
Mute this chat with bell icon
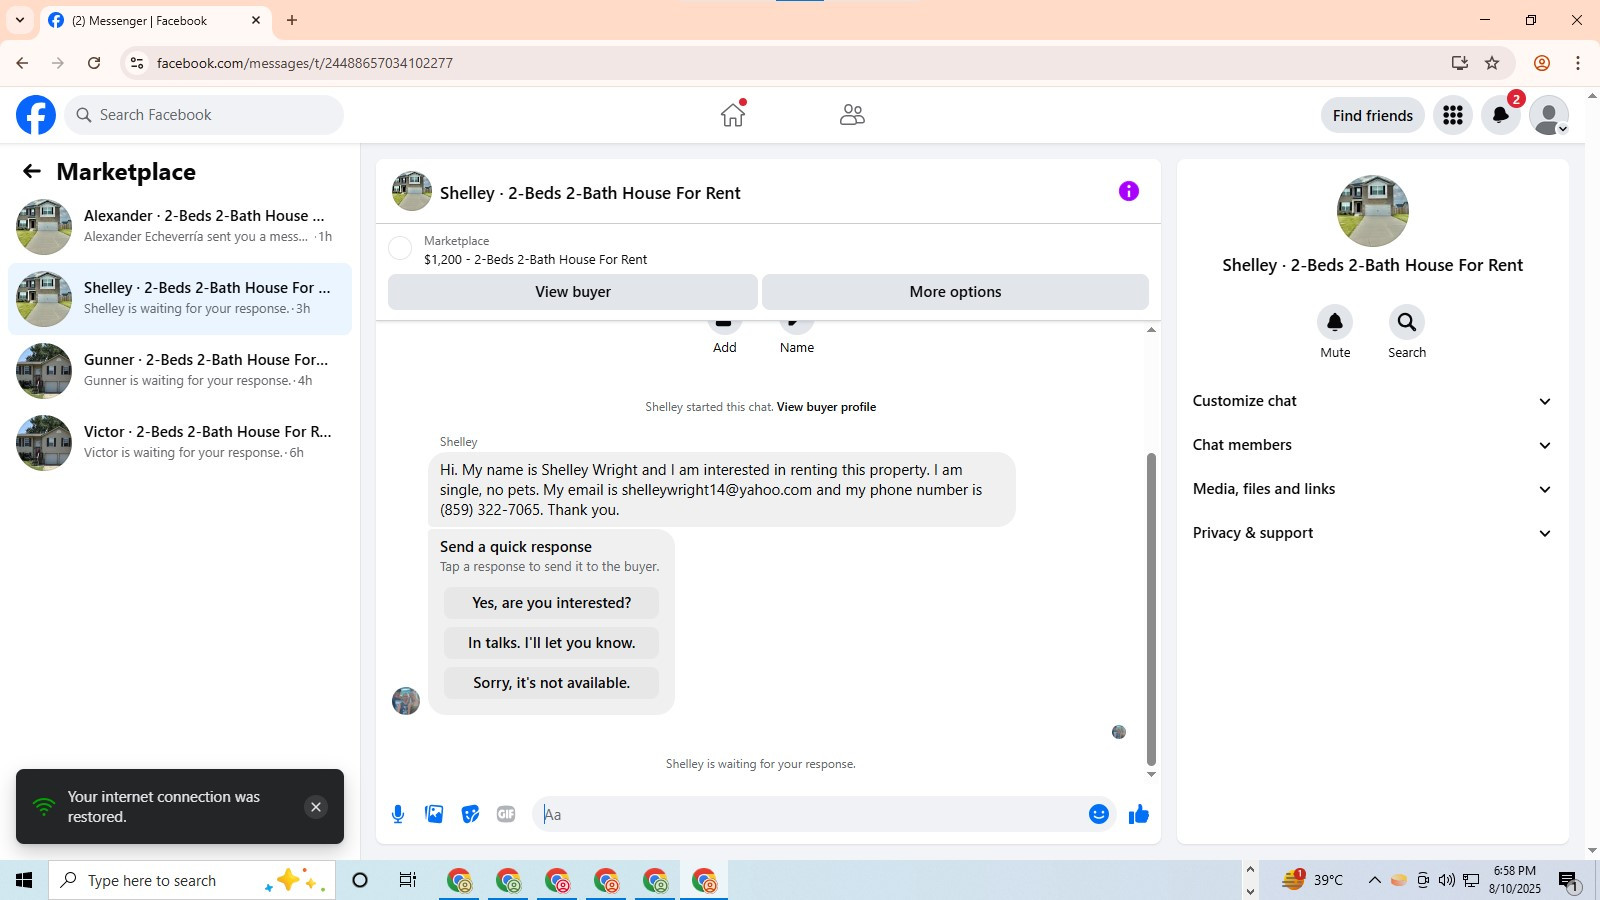(1335, 322)
